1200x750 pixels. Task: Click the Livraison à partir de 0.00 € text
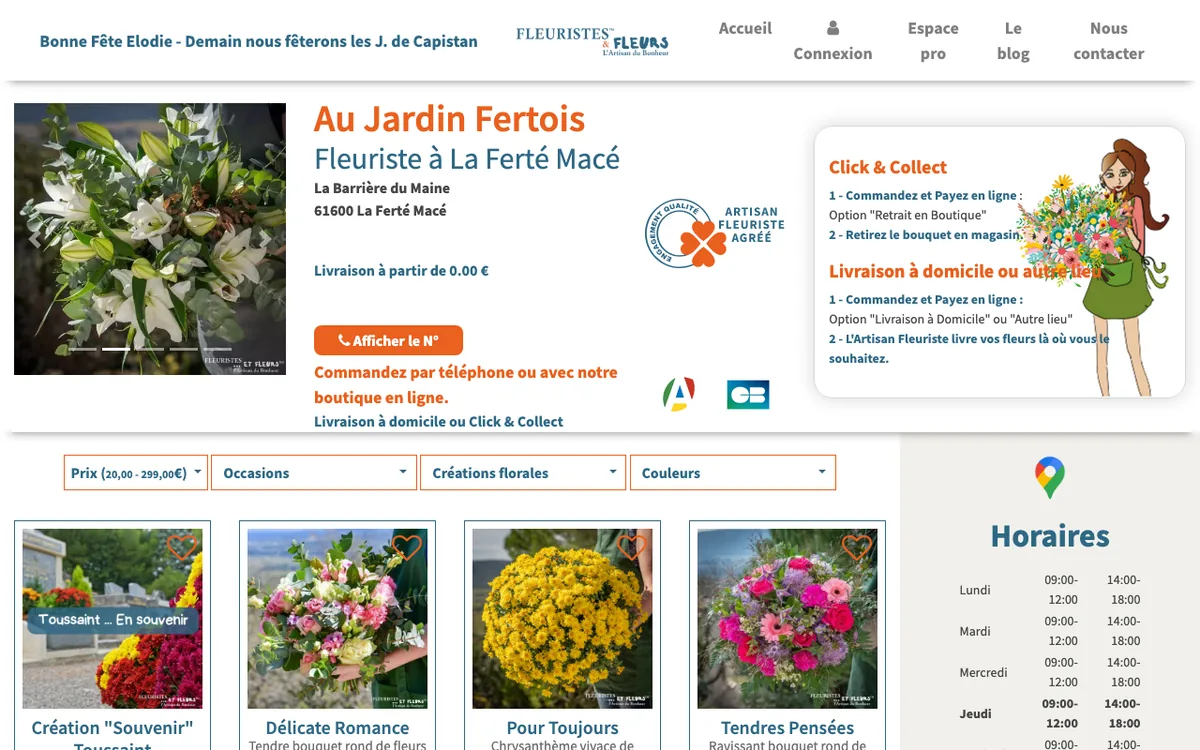click(x=401, y=270)
